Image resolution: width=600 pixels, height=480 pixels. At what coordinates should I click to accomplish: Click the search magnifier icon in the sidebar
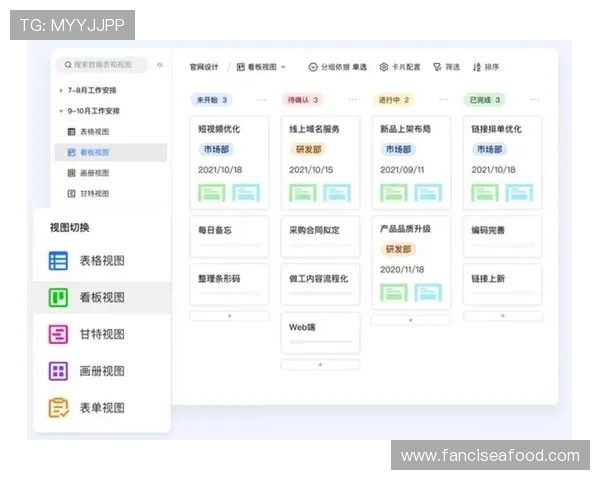coord(68,64)
